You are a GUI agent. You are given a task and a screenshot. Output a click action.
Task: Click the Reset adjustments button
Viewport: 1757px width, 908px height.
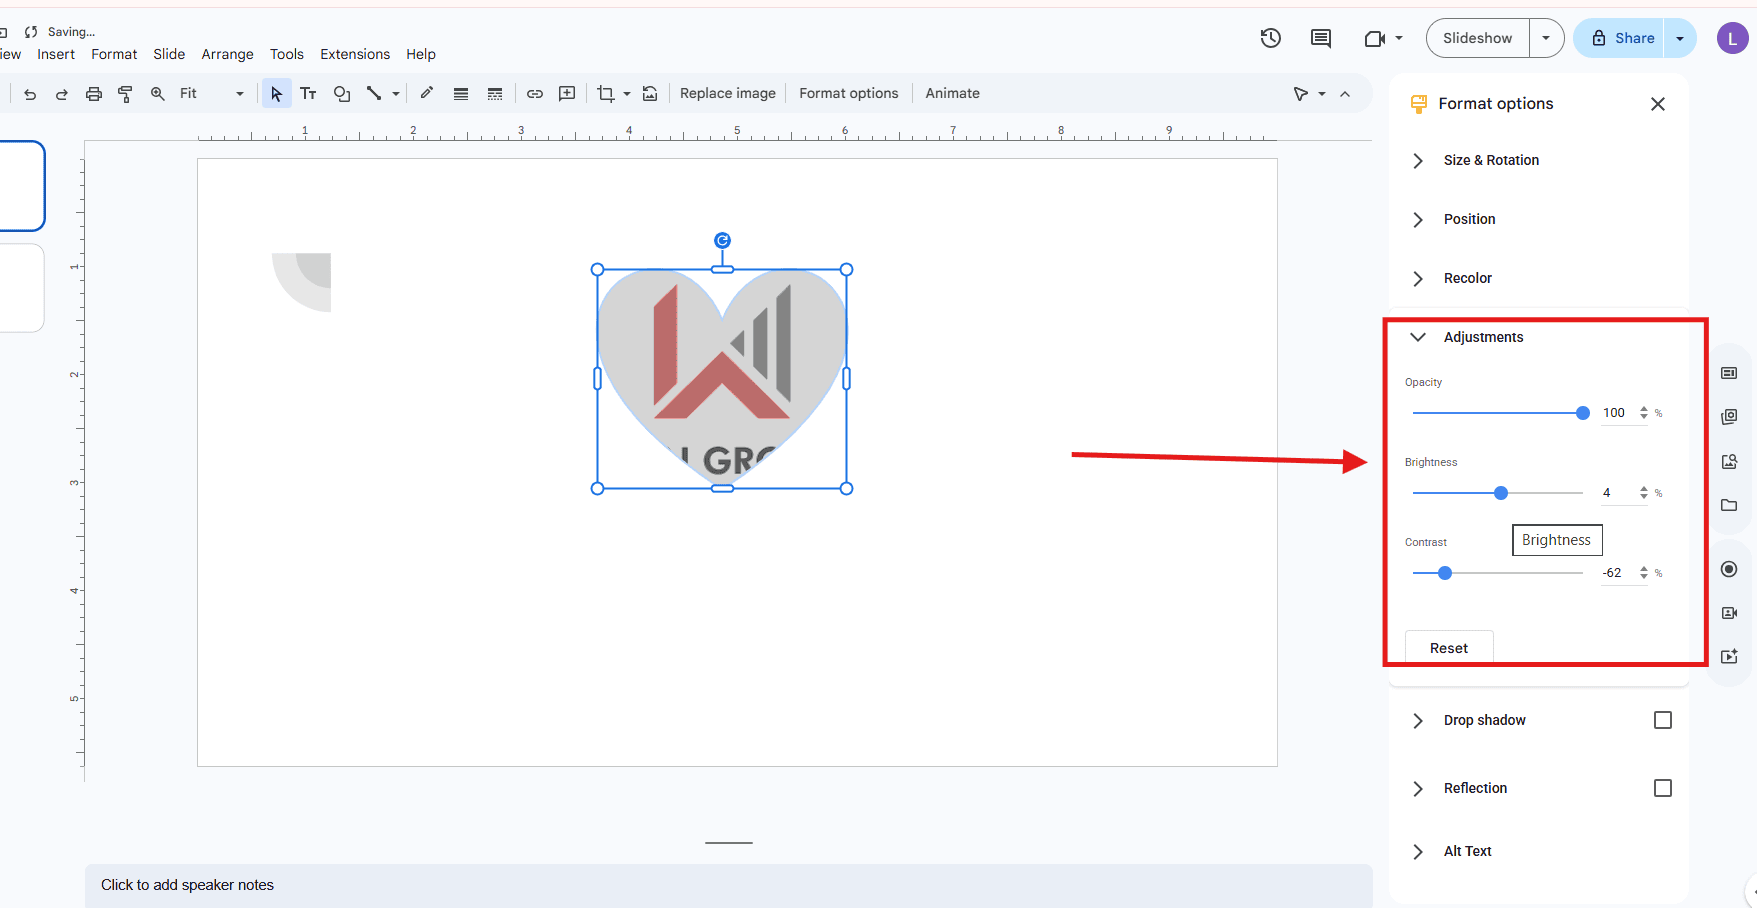coord(1449,648)
